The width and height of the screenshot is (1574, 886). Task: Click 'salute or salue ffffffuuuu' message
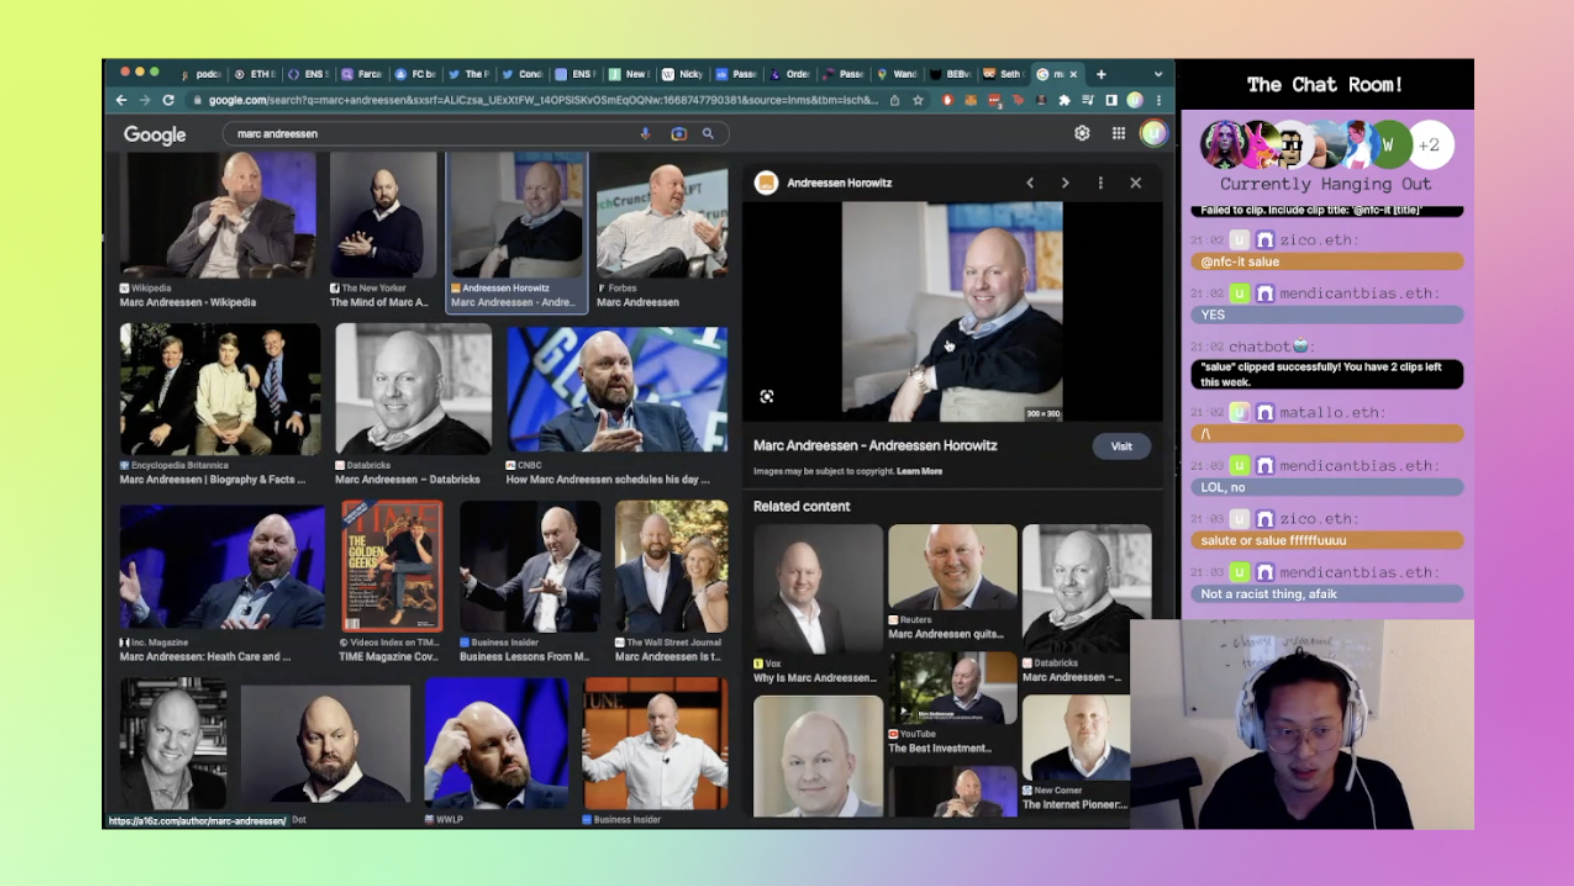[x=1327, y=540]
